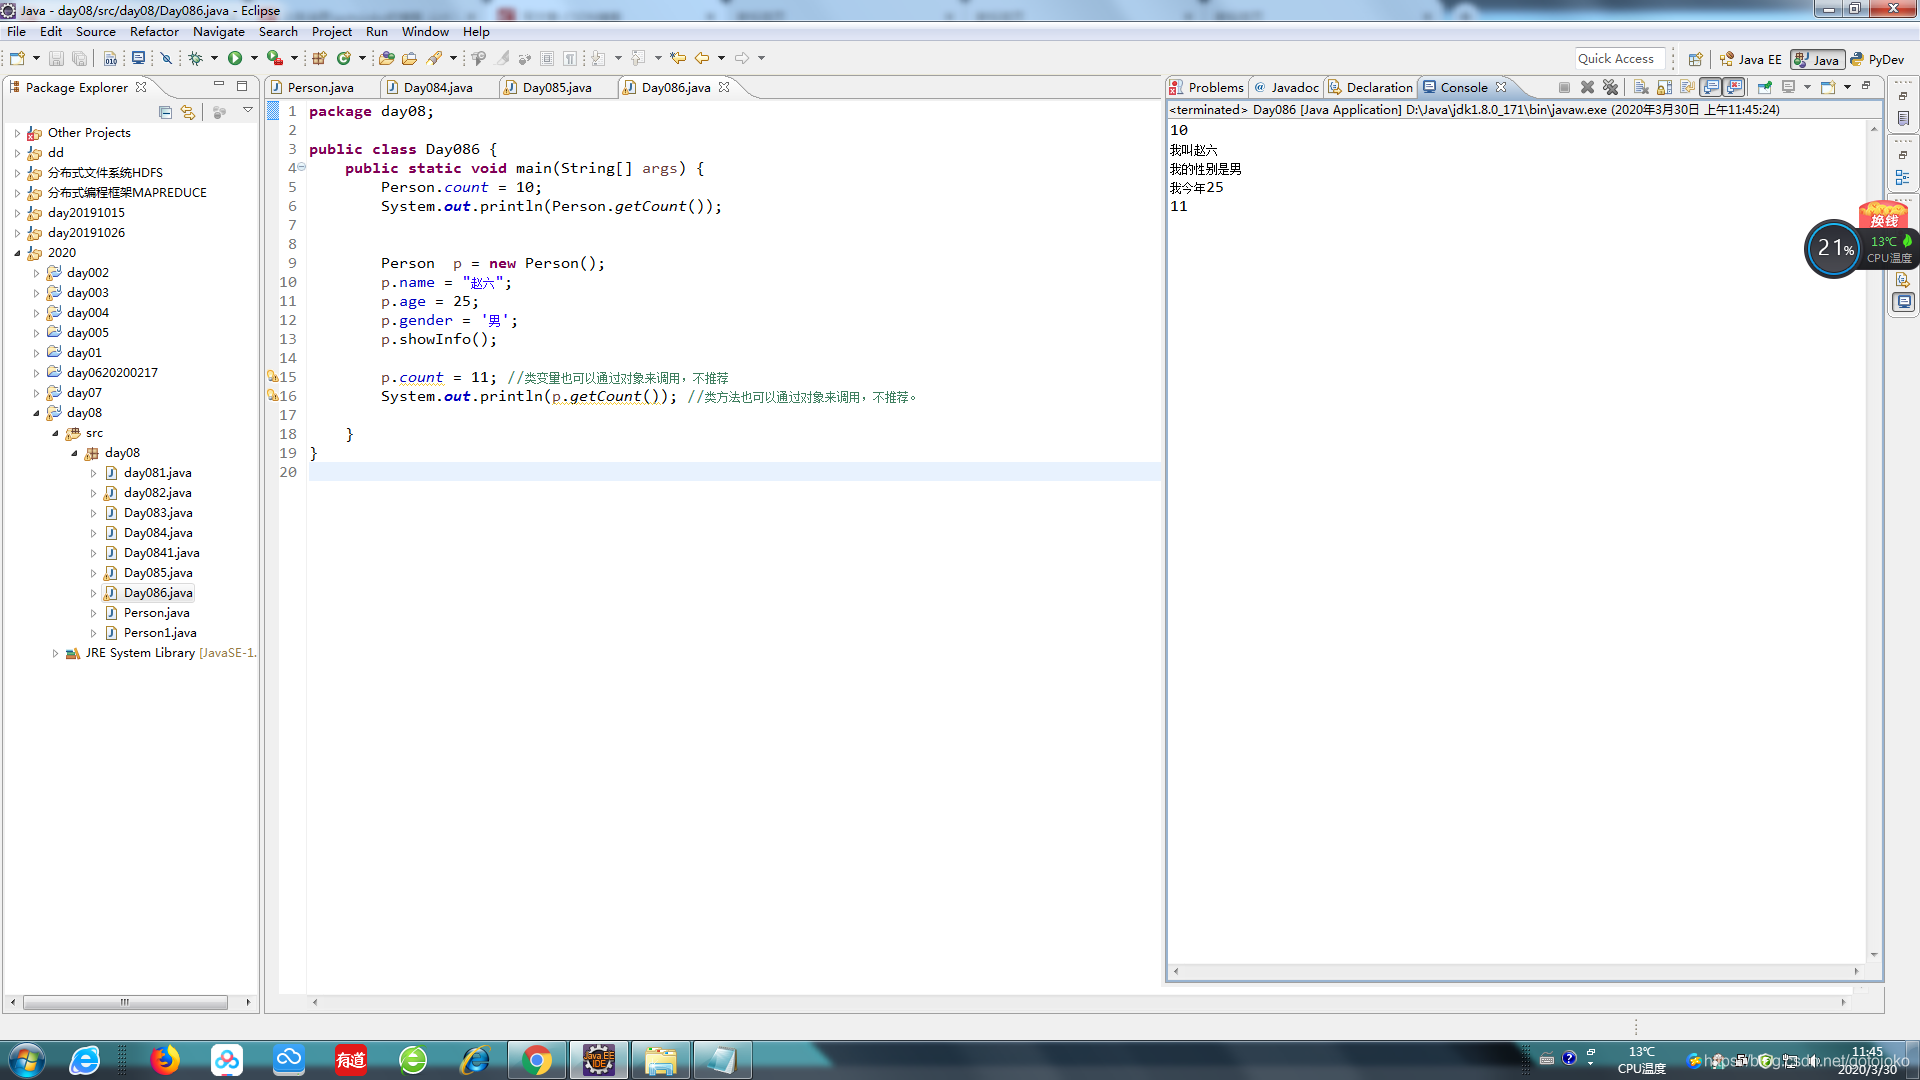The height and width of the screenshot is (1080, 1920).
Task: Click the Package Explorer horizontal scrollbar
Action: pyautogui.click(x=125, y=1001)
